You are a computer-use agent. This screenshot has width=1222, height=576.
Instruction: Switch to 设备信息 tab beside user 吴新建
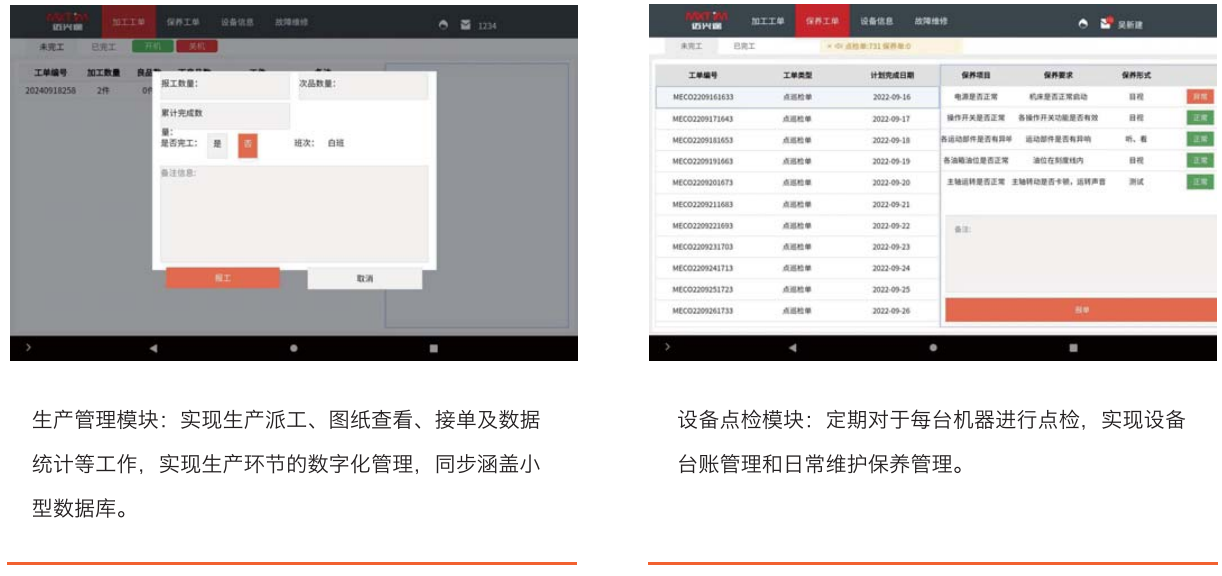pos(877,21)
